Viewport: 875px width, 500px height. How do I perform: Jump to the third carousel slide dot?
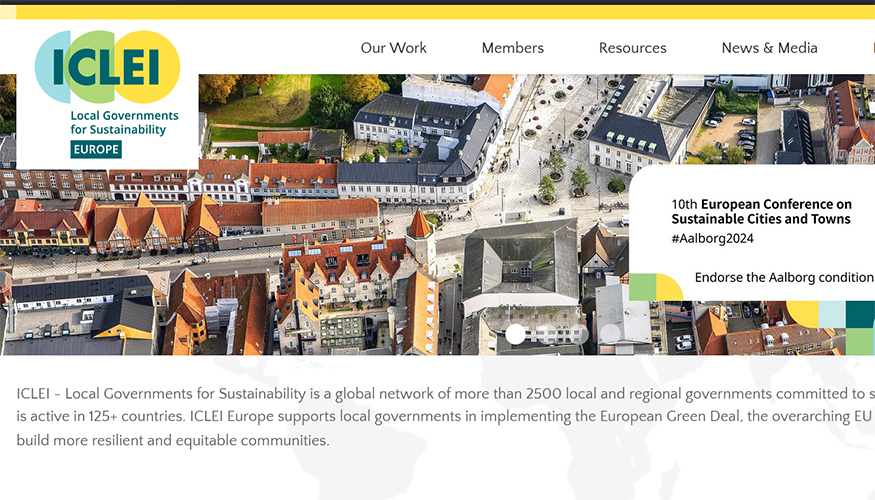click(x=579, y=334)
